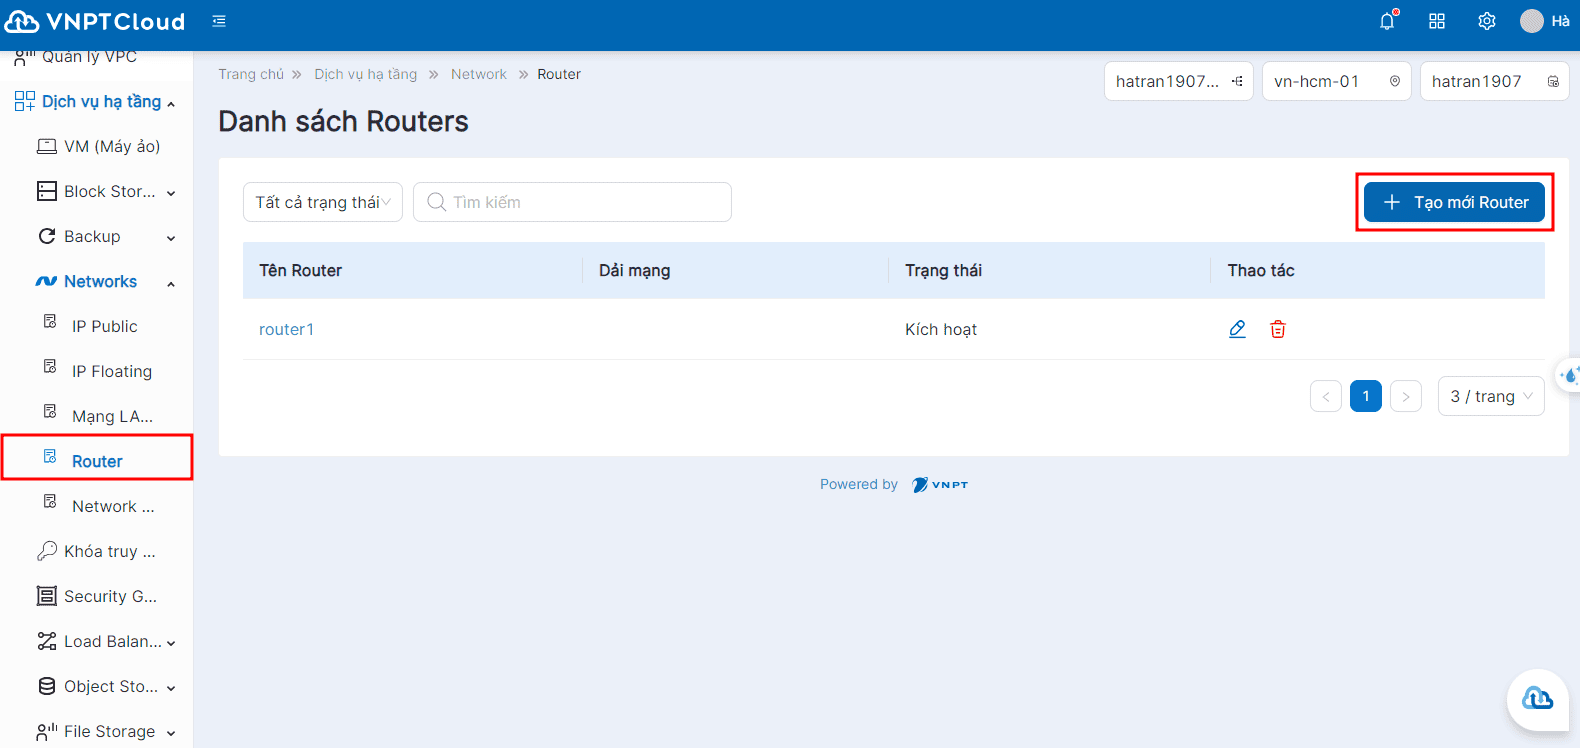
Task: Click the VNPTCloud logo
Action: coord(96,21)
